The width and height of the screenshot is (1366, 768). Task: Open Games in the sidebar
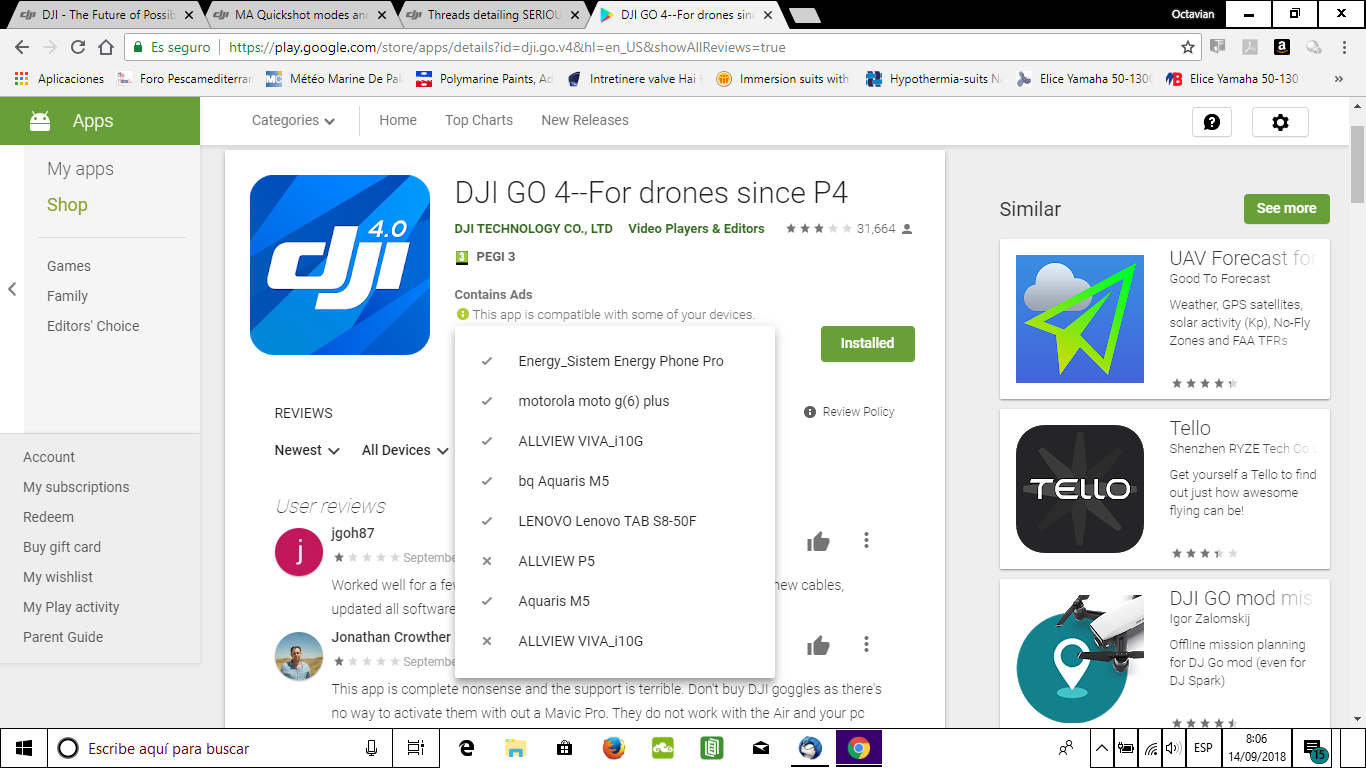tap(69, 266)
